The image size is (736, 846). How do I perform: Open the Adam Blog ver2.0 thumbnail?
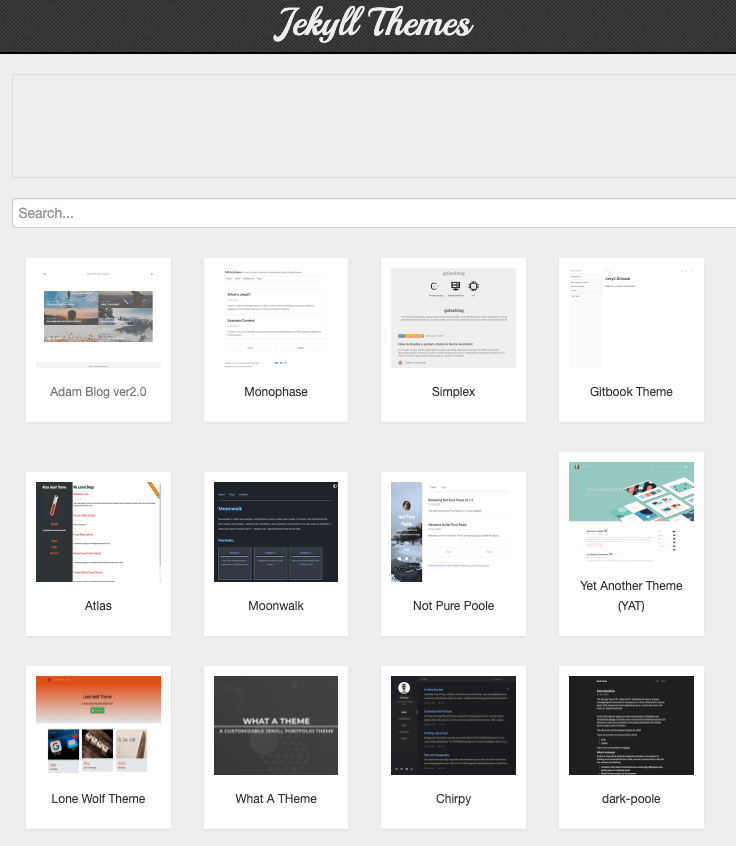click(98, 318)
